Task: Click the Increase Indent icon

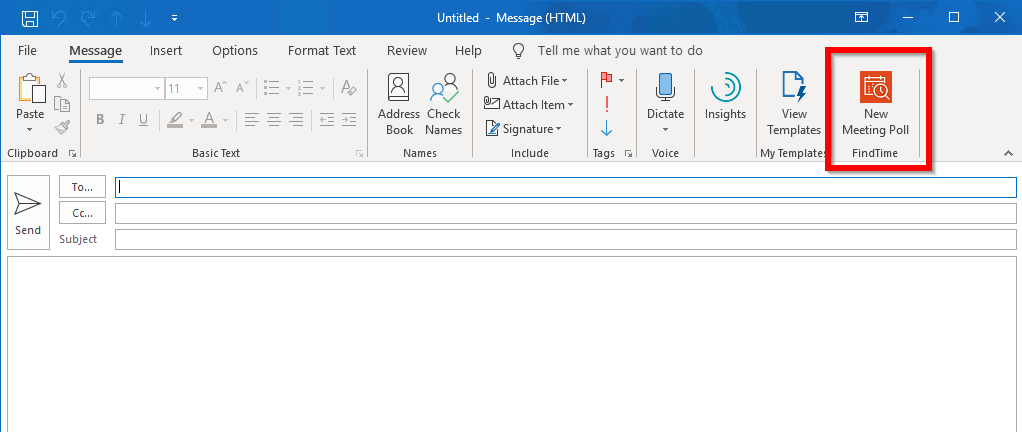Action: point(349,119)
